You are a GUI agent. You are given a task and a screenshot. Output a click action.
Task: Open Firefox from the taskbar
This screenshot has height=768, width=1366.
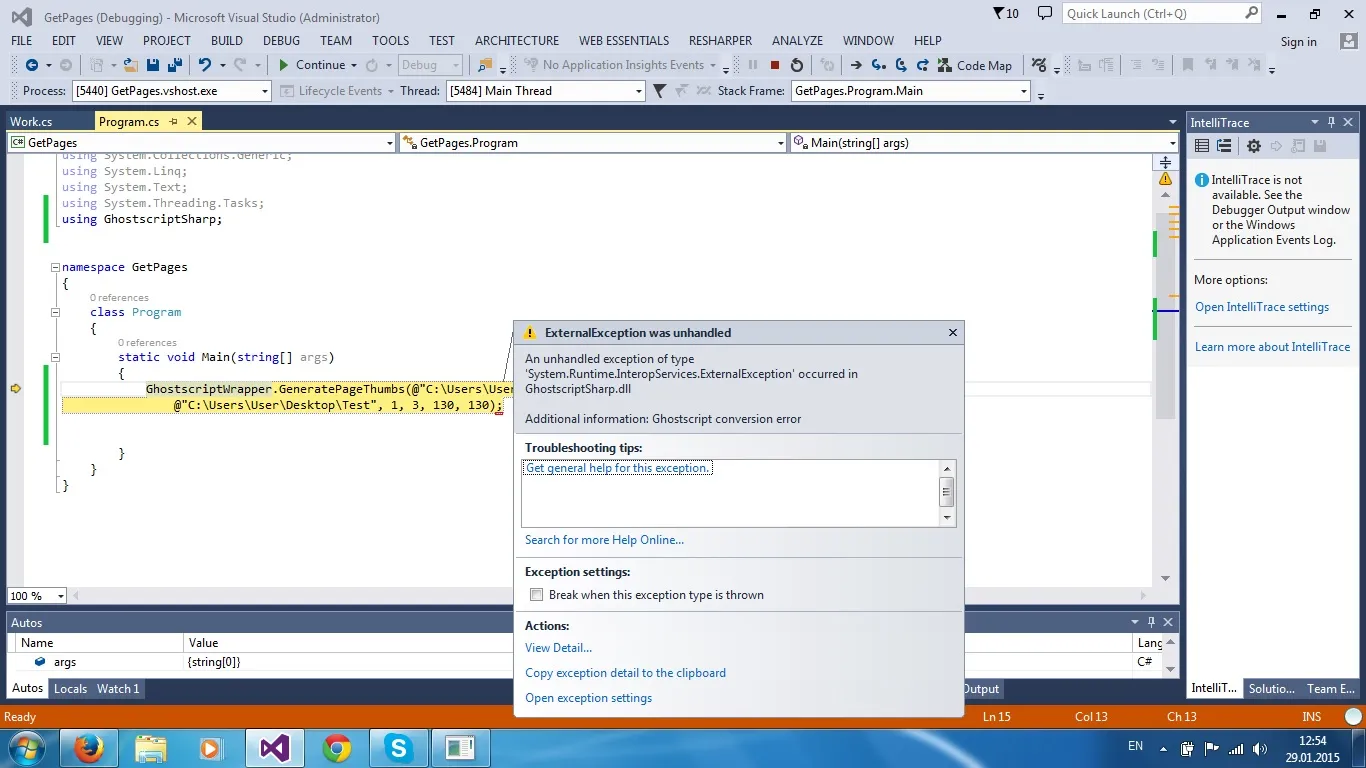point(89,748)
